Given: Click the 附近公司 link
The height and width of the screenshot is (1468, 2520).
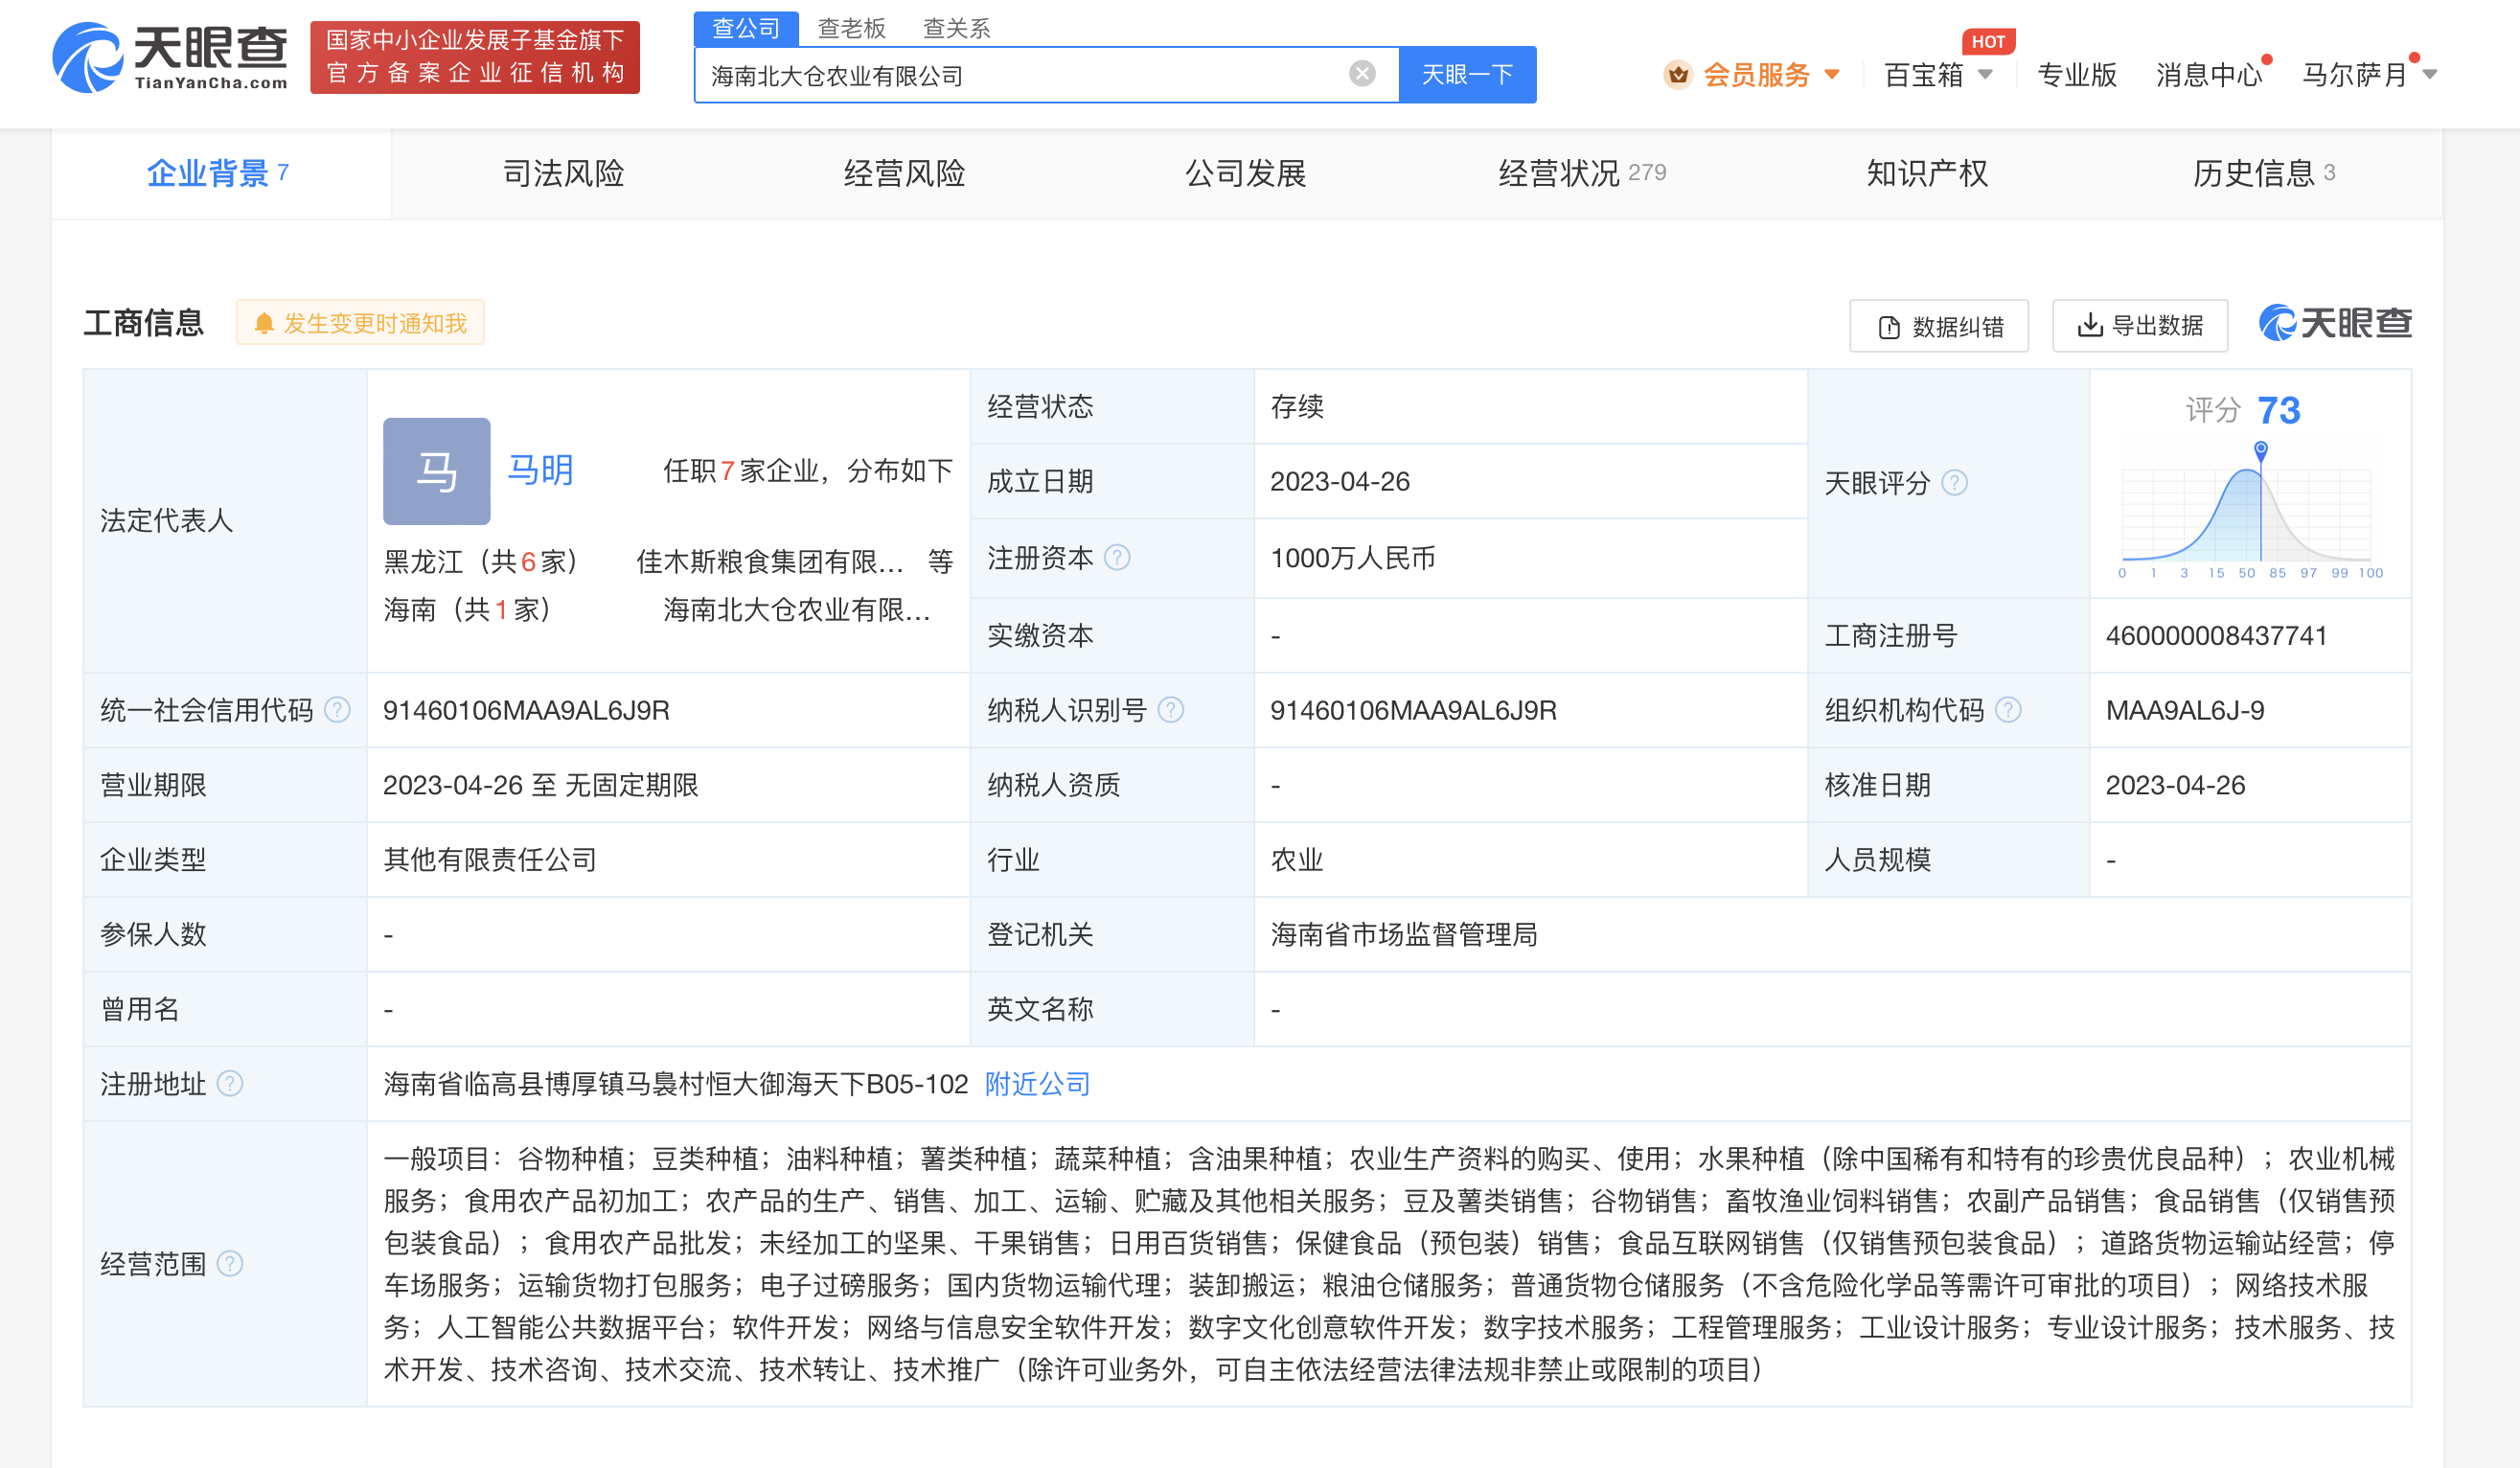Looking at the screenshot, I should click(1037, 1084).
